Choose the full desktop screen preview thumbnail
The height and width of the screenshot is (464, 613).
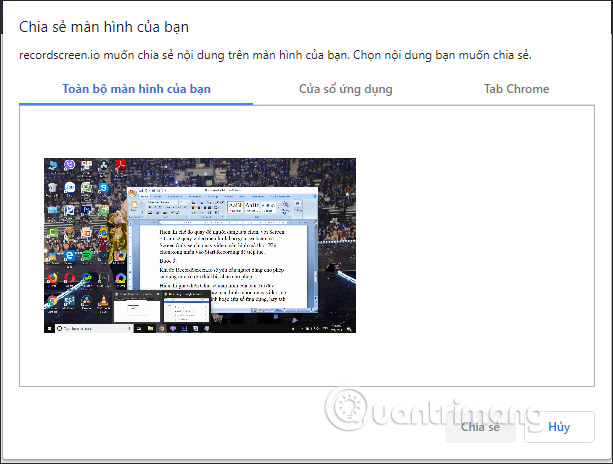(200, 245)
